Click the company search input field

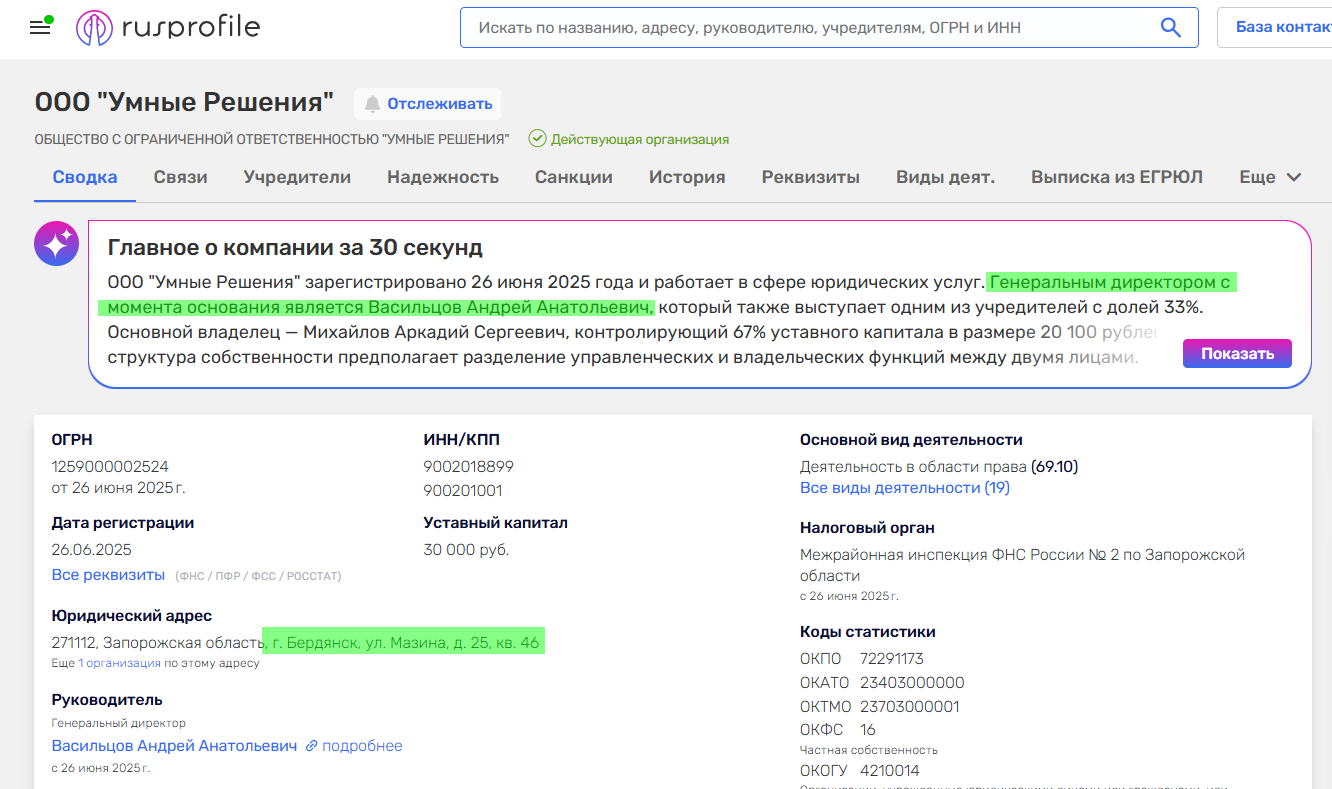(800, 27)
